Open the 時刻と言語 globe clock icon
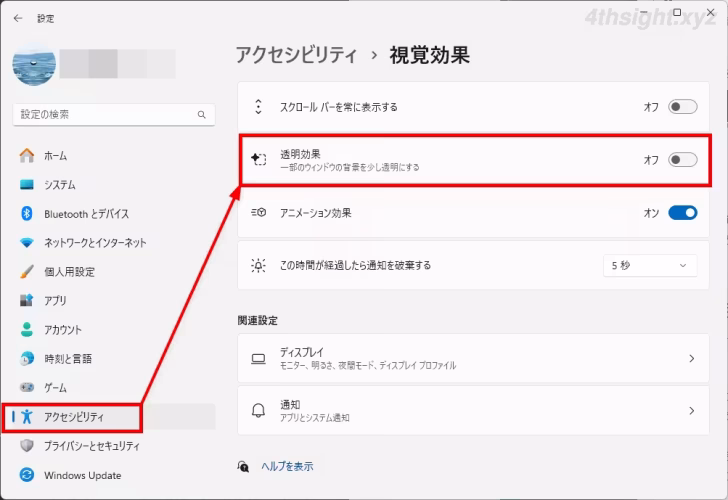This screenshot has width=728, height=500. tap(27, 358)
